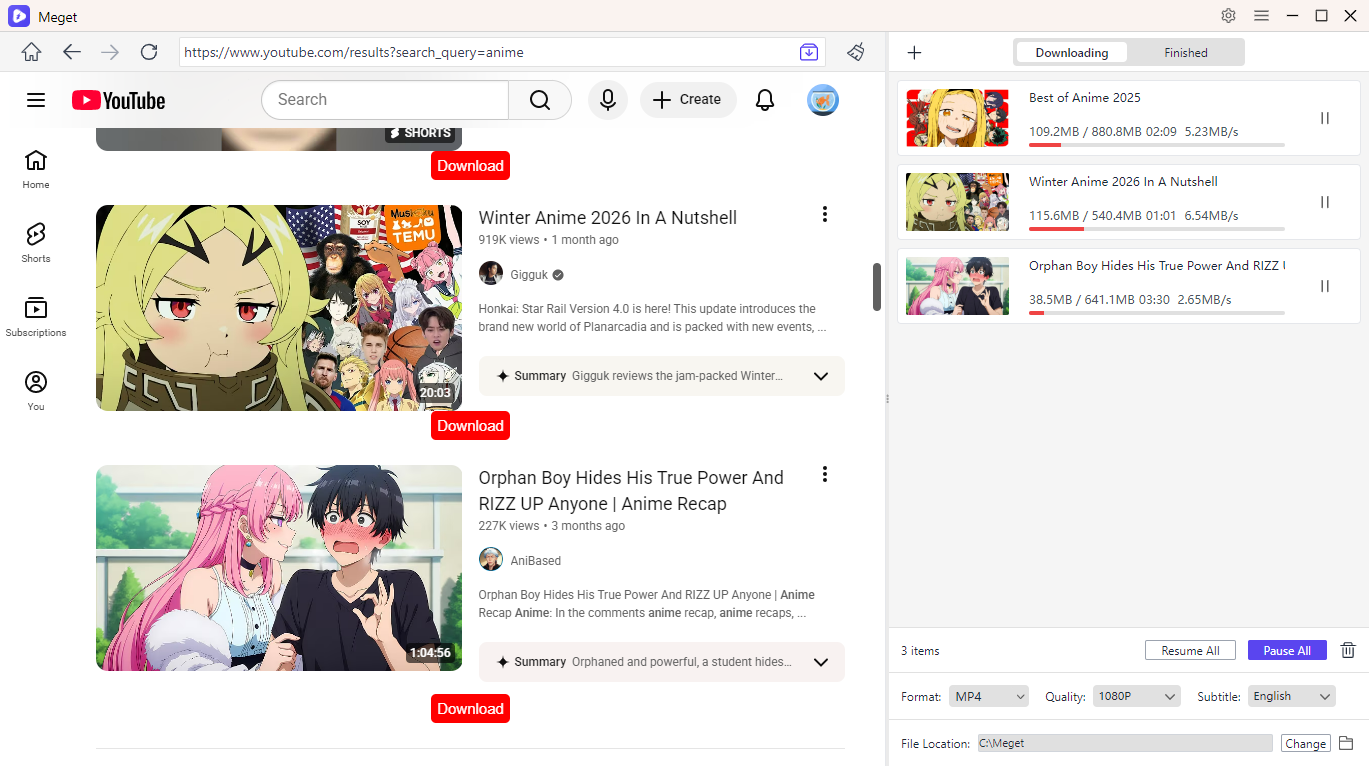Open the Quality dropdown set to 1080P
1369x766 pixels.
[1136, 695]
